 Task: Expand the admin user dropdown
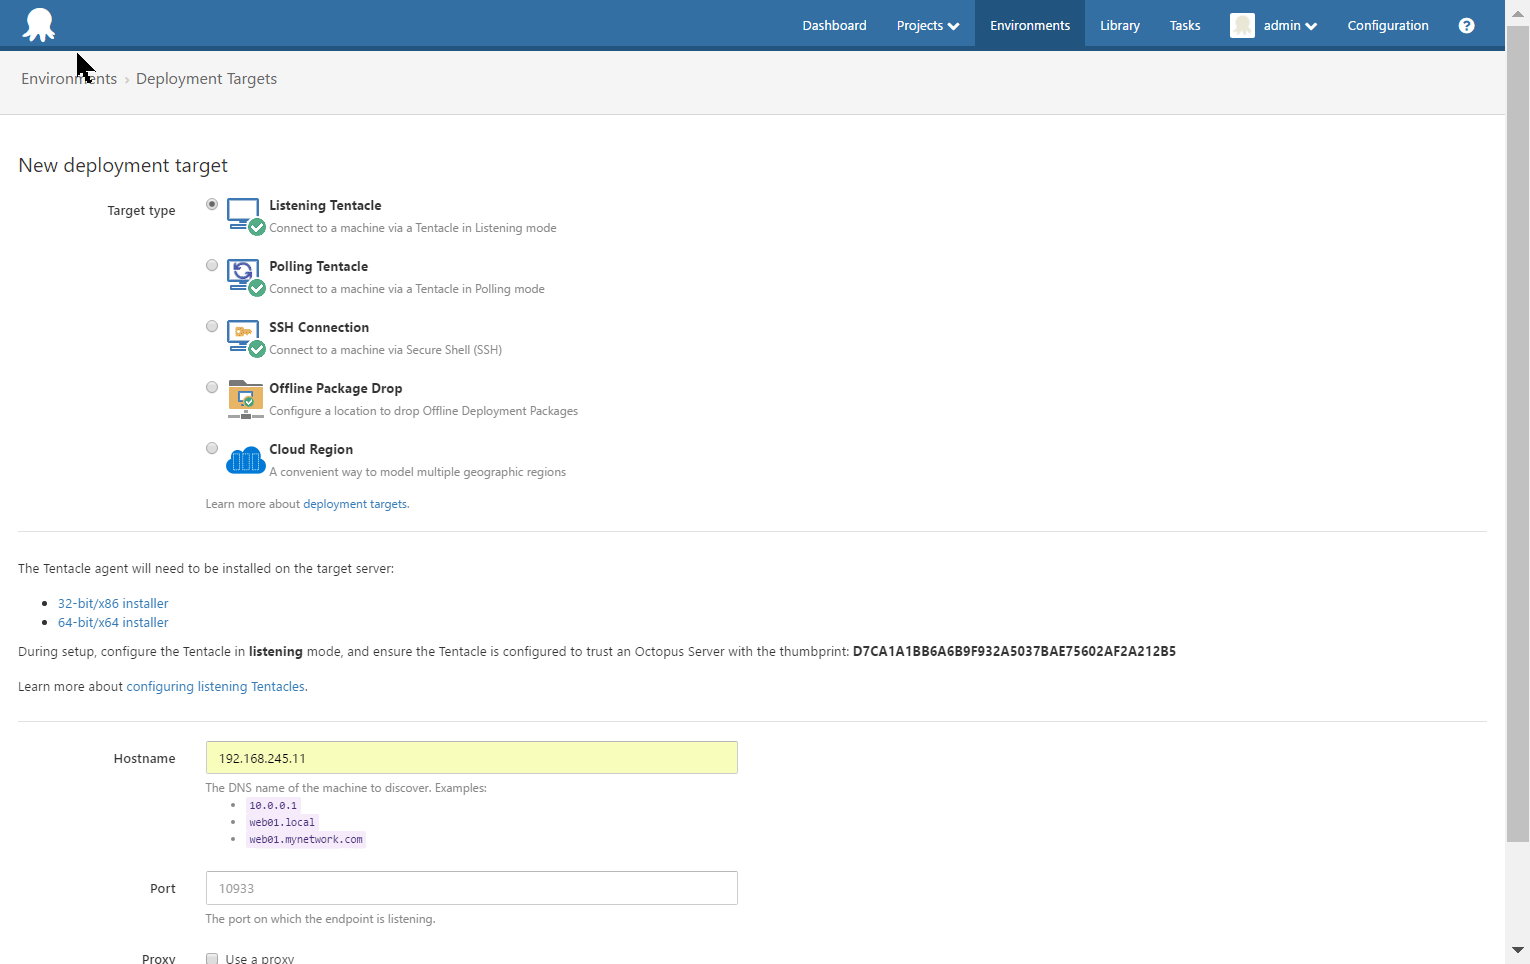[1290, 26]
